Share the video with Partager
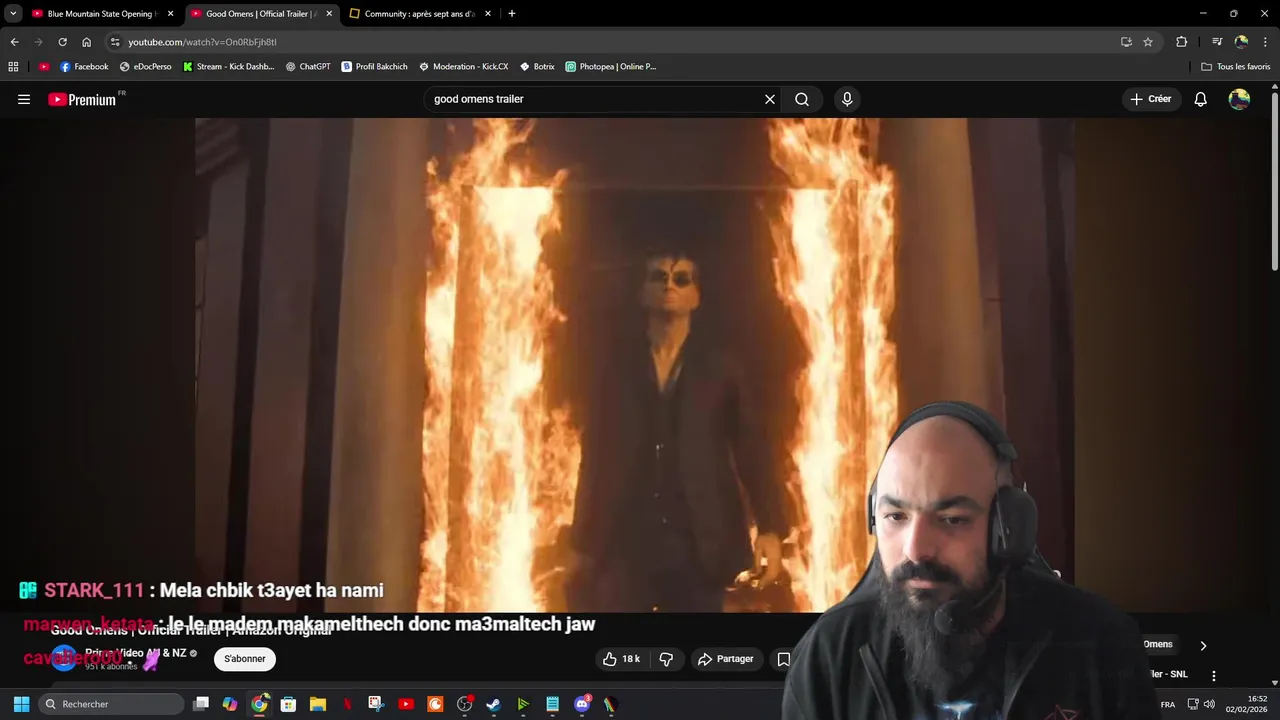1280x720 pixels. pyautogui.click(x=726, y=659)
